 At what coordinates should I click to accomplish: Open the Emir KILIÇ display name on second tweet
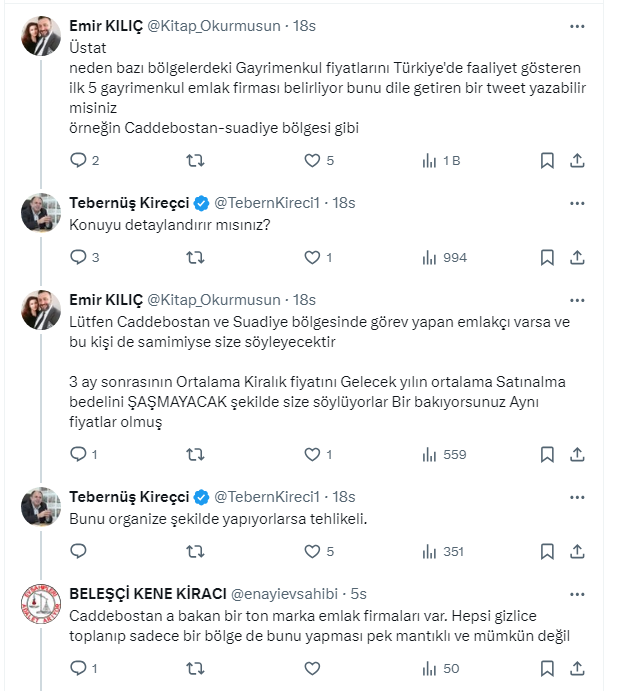[106, 299]
